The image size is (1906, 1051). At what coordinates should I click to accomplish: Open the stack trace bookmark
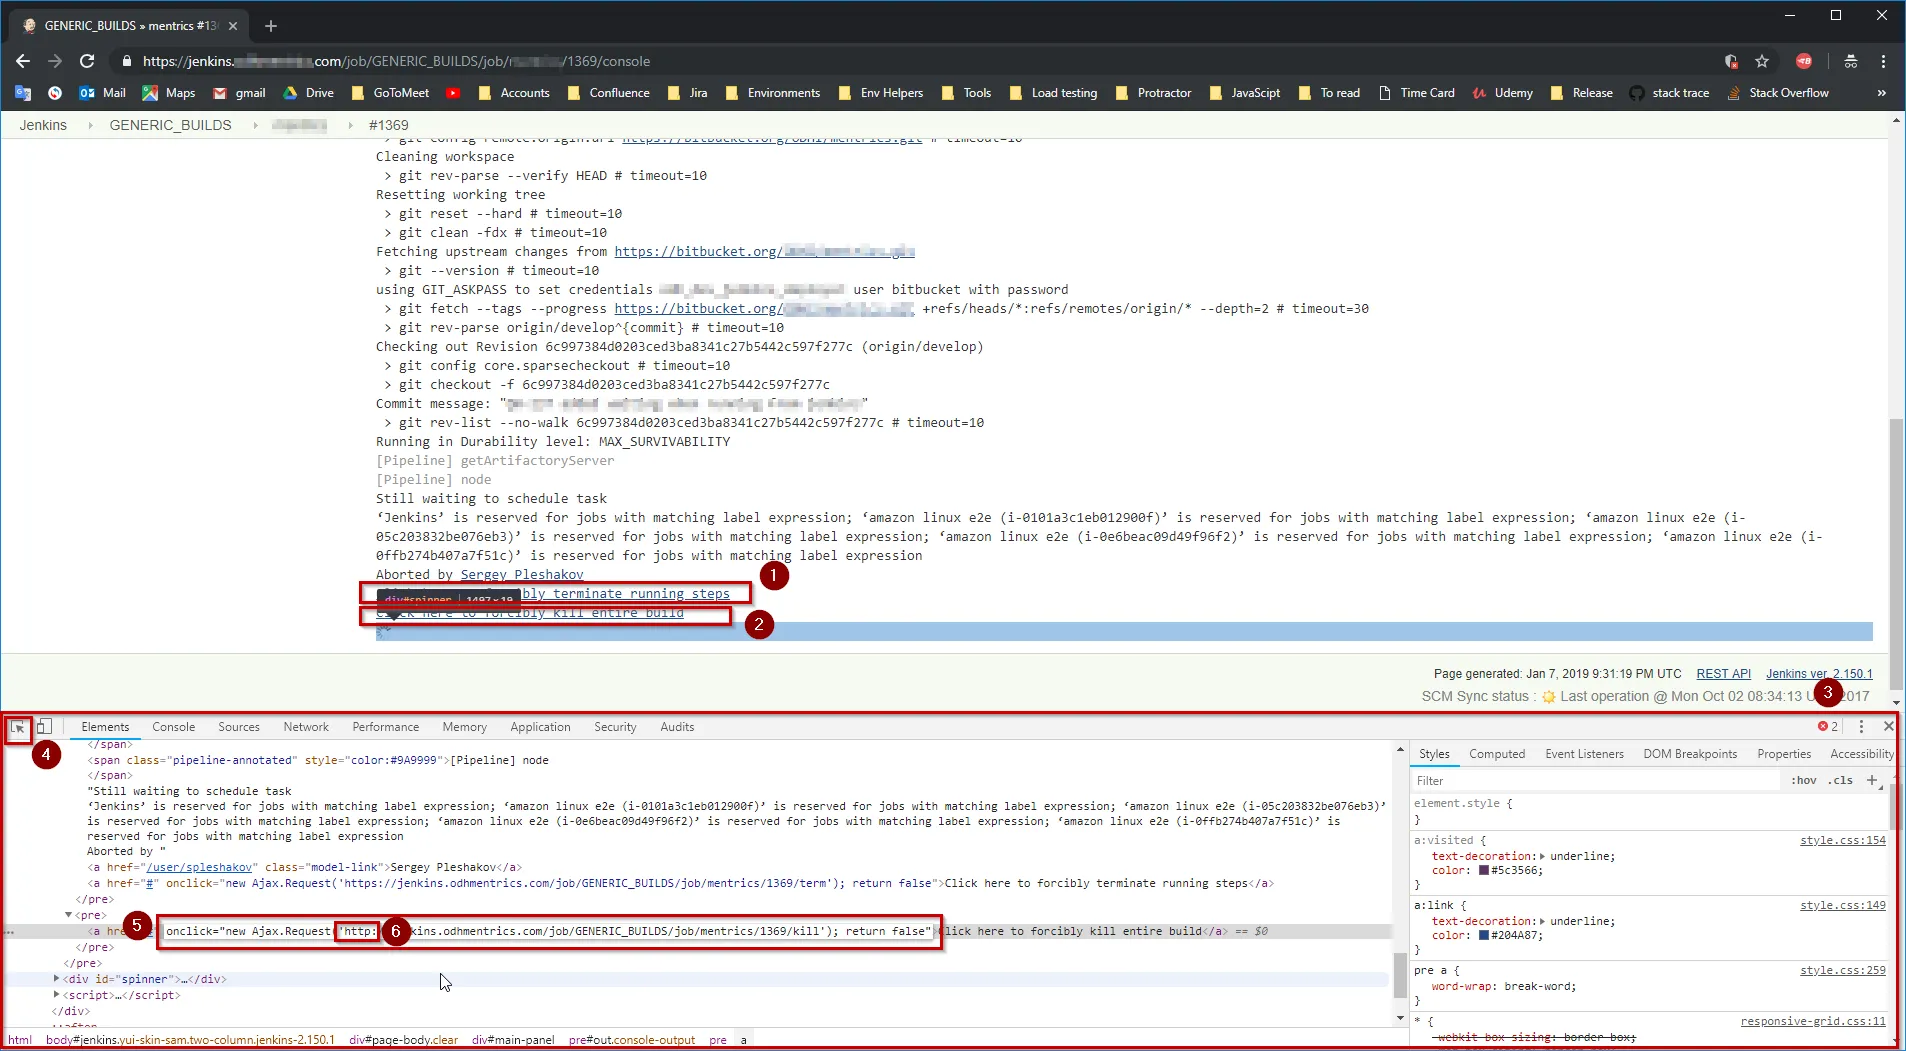[1669, 93]
